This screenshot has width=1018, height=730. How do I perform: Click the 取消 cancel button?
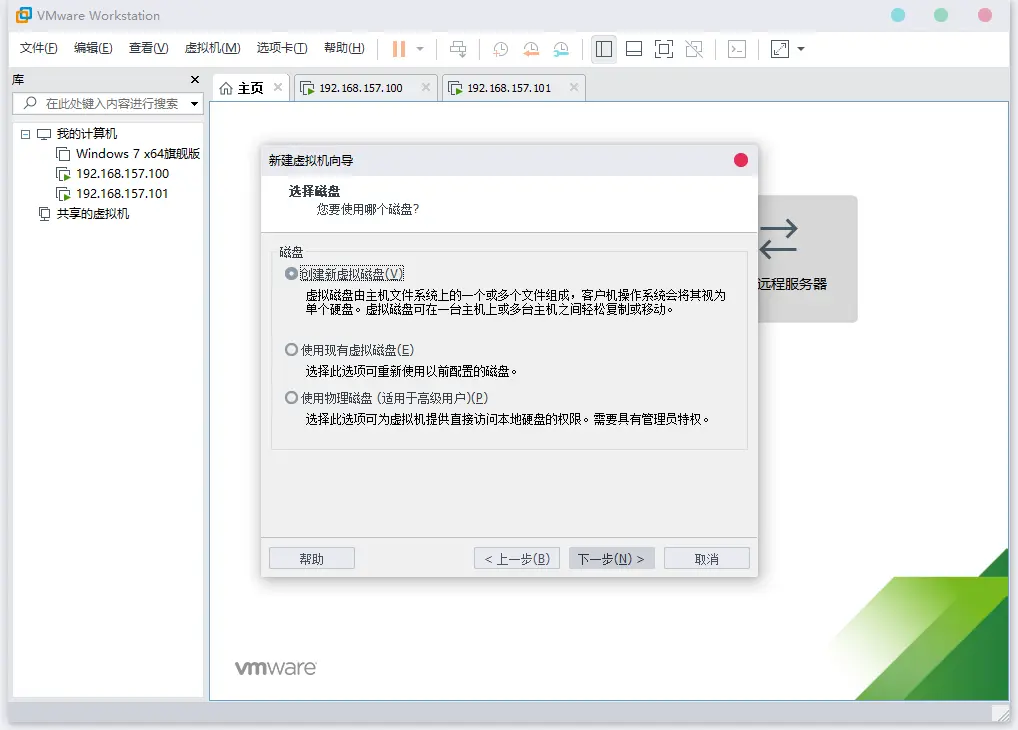pyautogui.click(x=707, y=559)
